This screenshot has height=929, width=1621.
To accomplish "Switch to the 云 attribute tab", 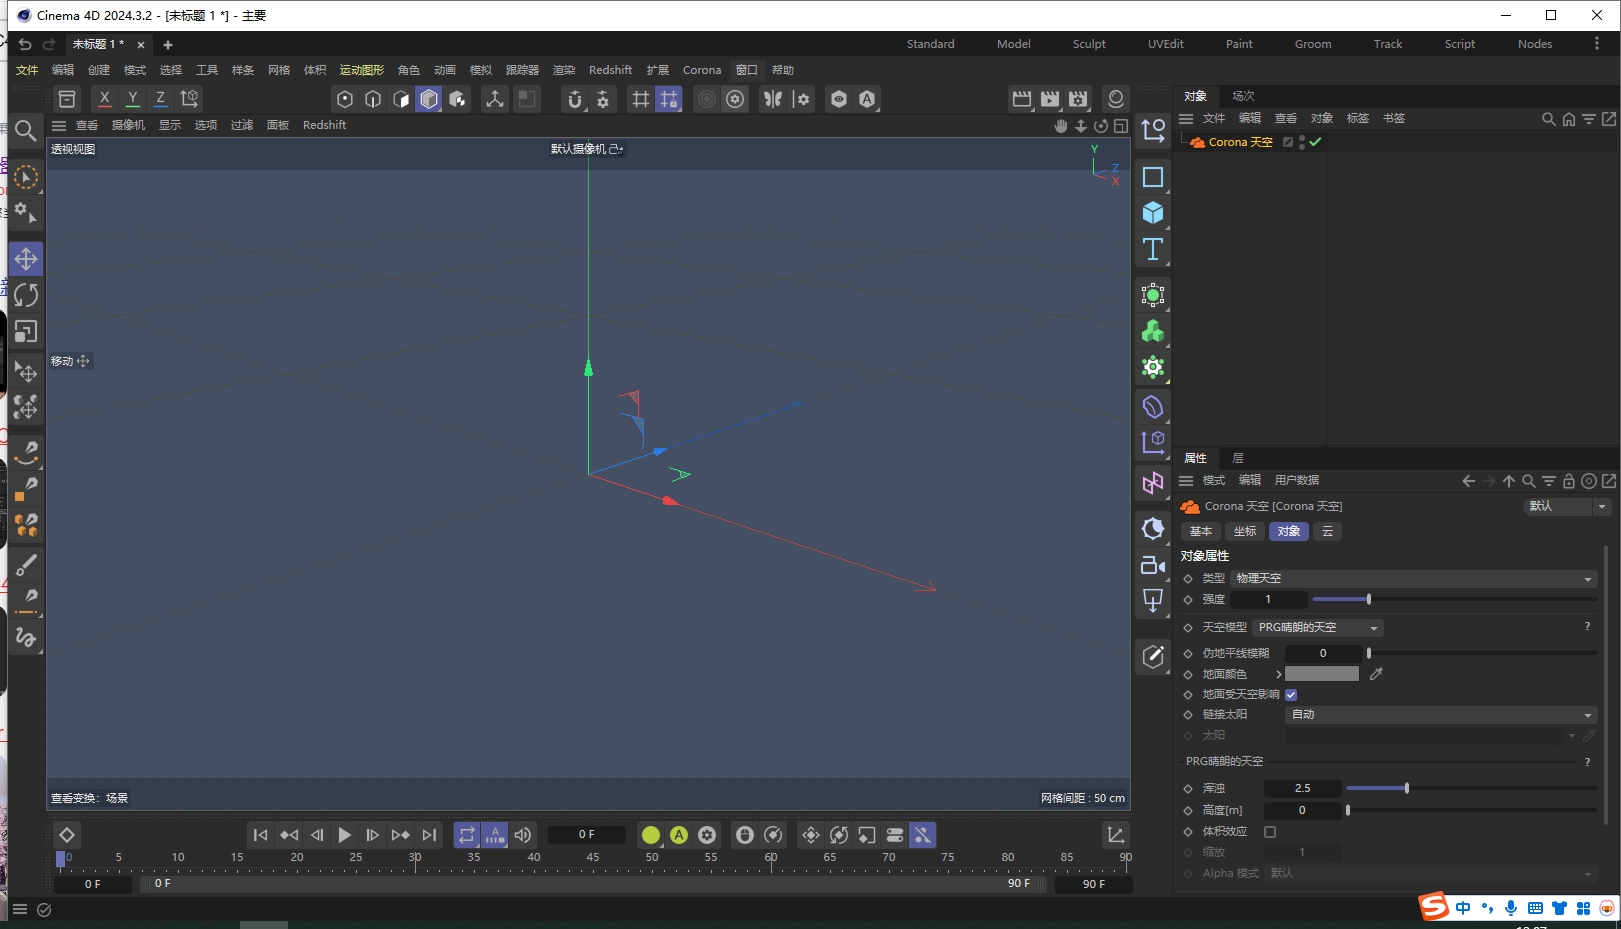I will pos(1327,532).
